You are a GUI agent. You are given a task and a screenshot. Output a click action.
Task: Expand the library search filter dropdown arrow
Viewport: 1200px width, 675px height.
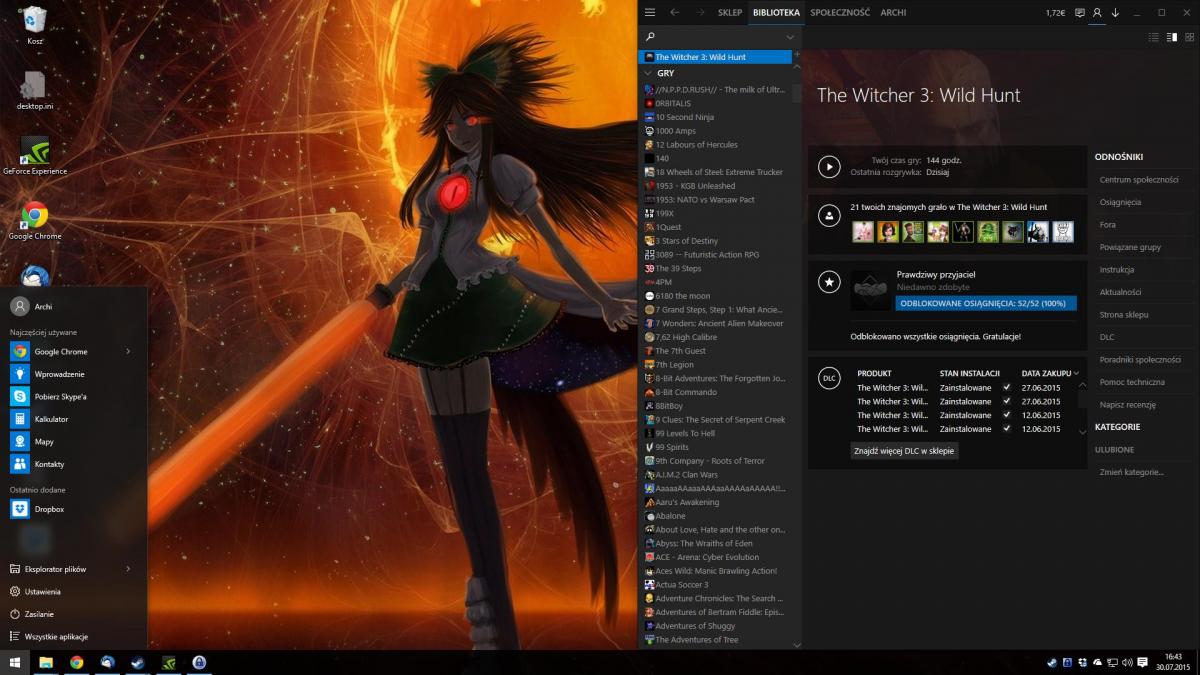(x=790, y=37)
